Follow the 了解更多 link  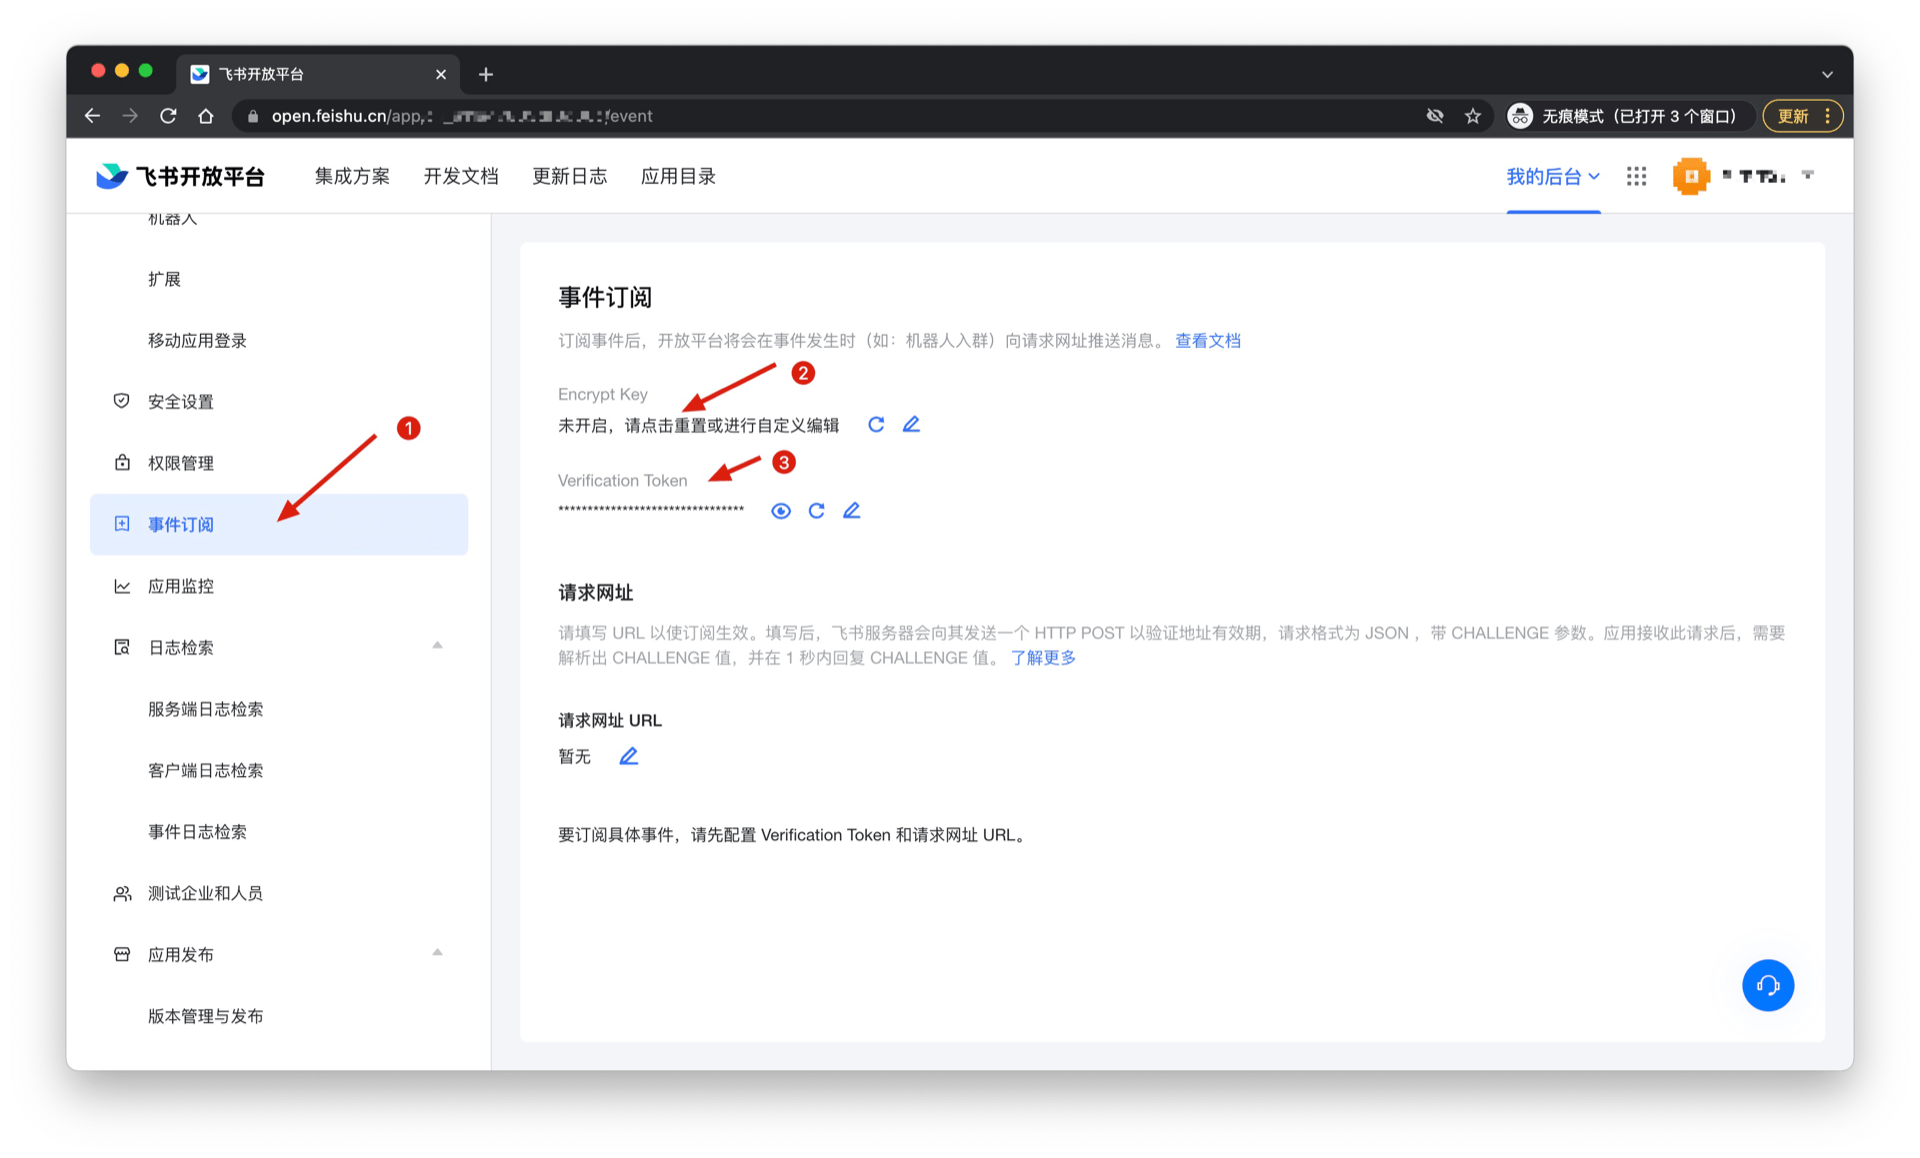click(x=1043, y=658)
